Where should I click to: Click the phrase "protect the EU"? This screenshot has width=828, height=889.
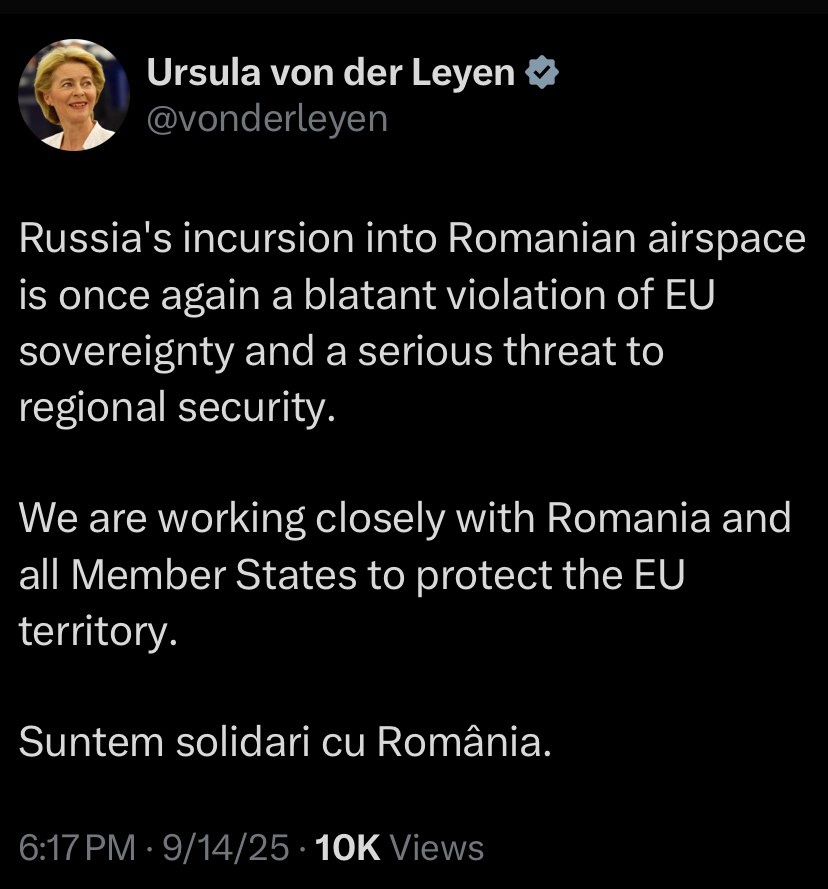[x=550, y=574]
